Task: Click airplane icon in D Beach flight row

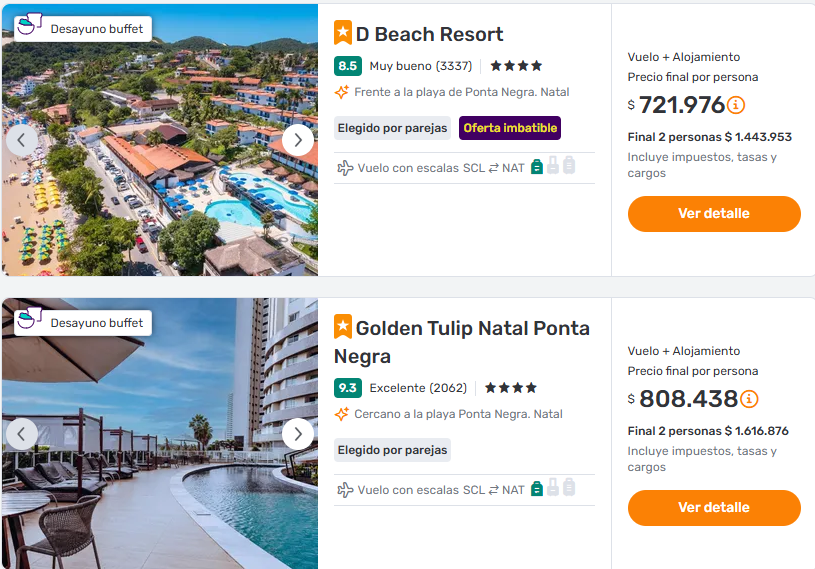Action: coord(345,167)
